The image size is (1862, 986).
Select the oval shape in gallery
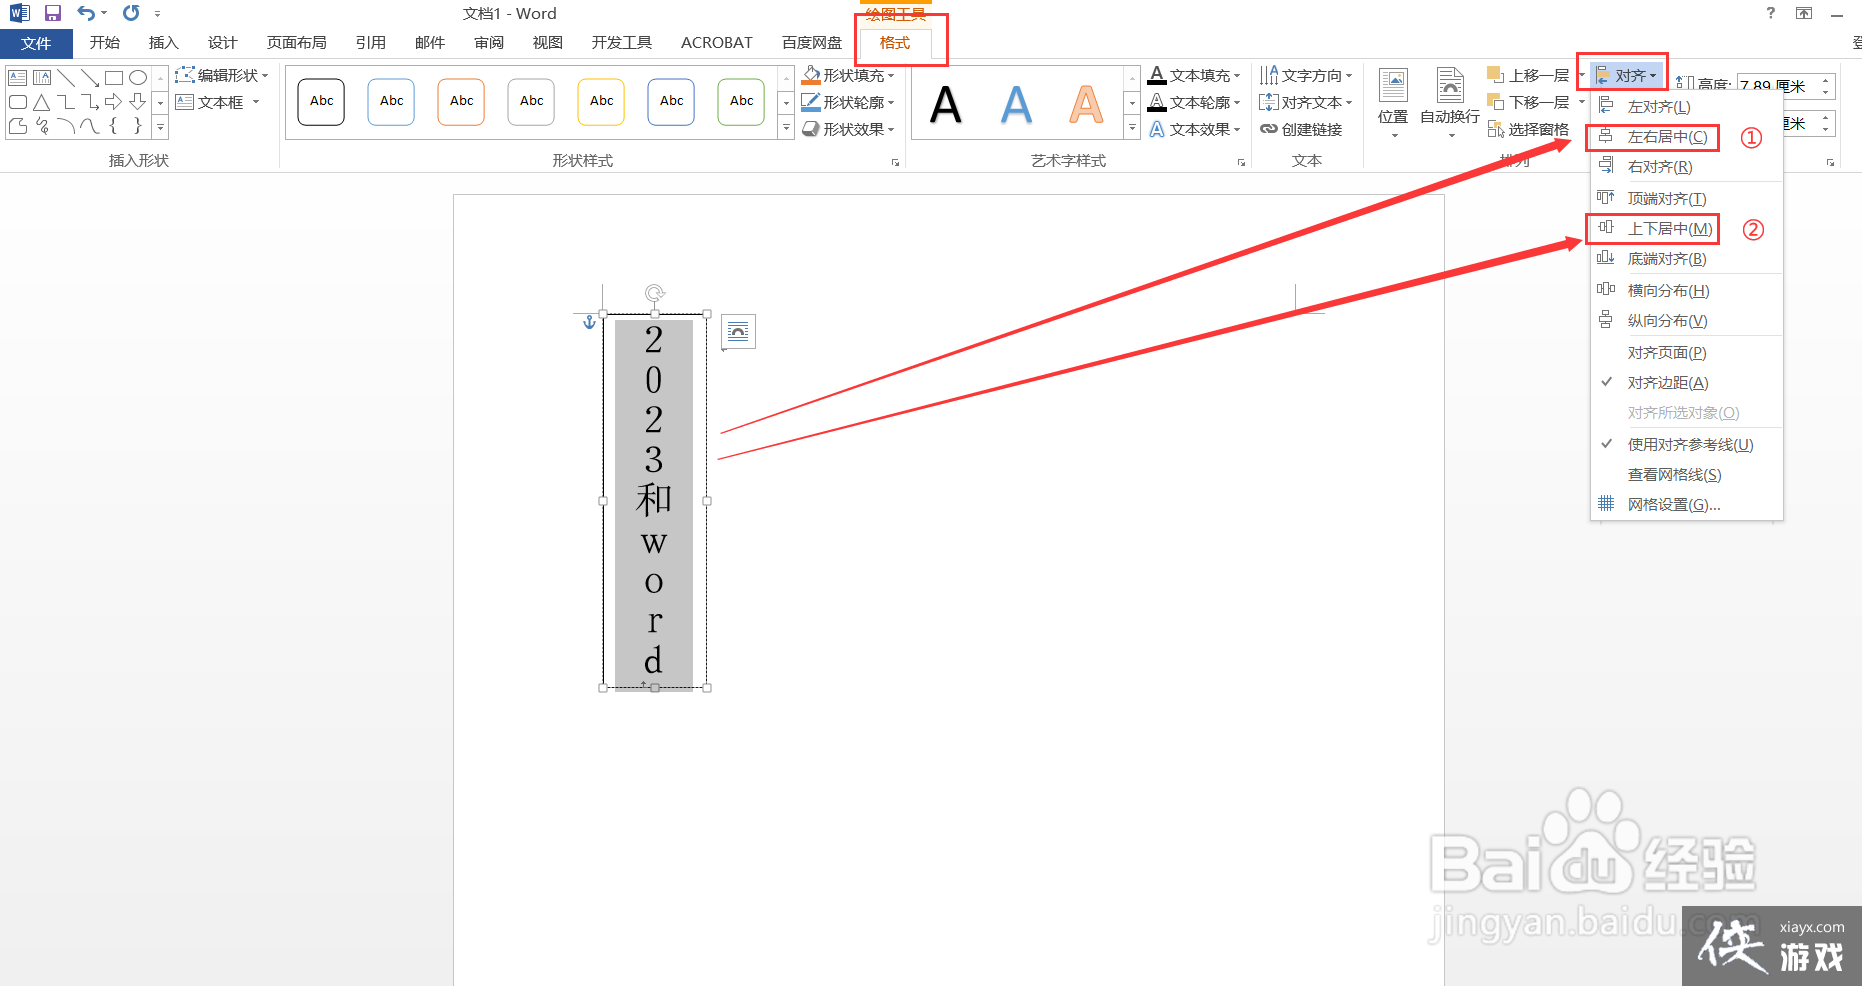click(138, 78)
